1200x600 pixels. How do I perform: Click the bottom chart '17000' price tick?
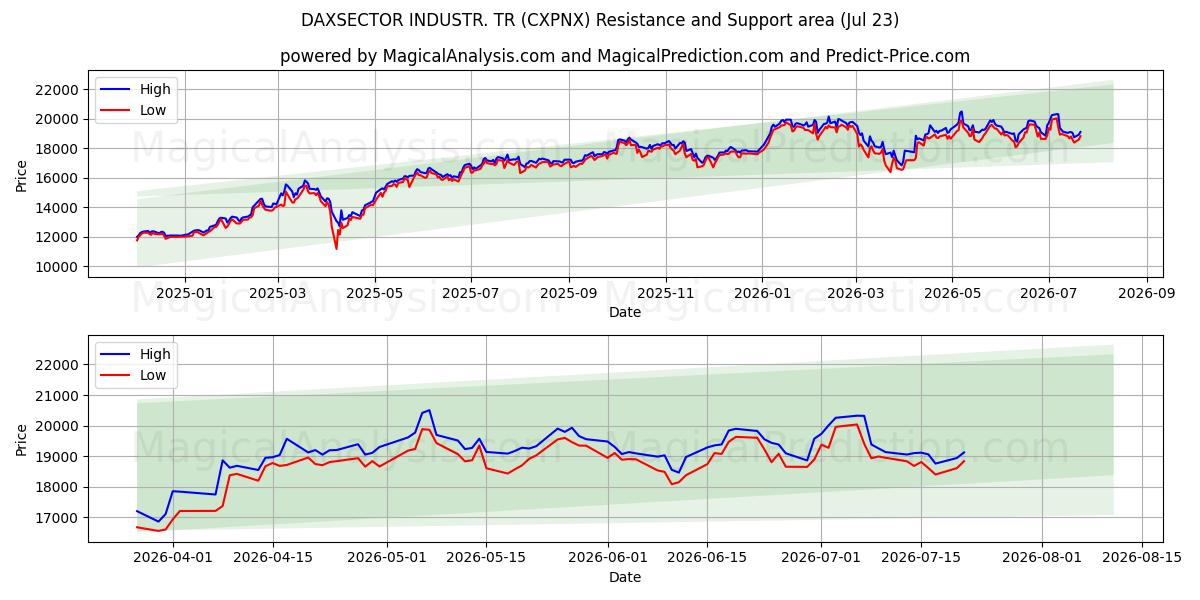click(x=59, y=518)
